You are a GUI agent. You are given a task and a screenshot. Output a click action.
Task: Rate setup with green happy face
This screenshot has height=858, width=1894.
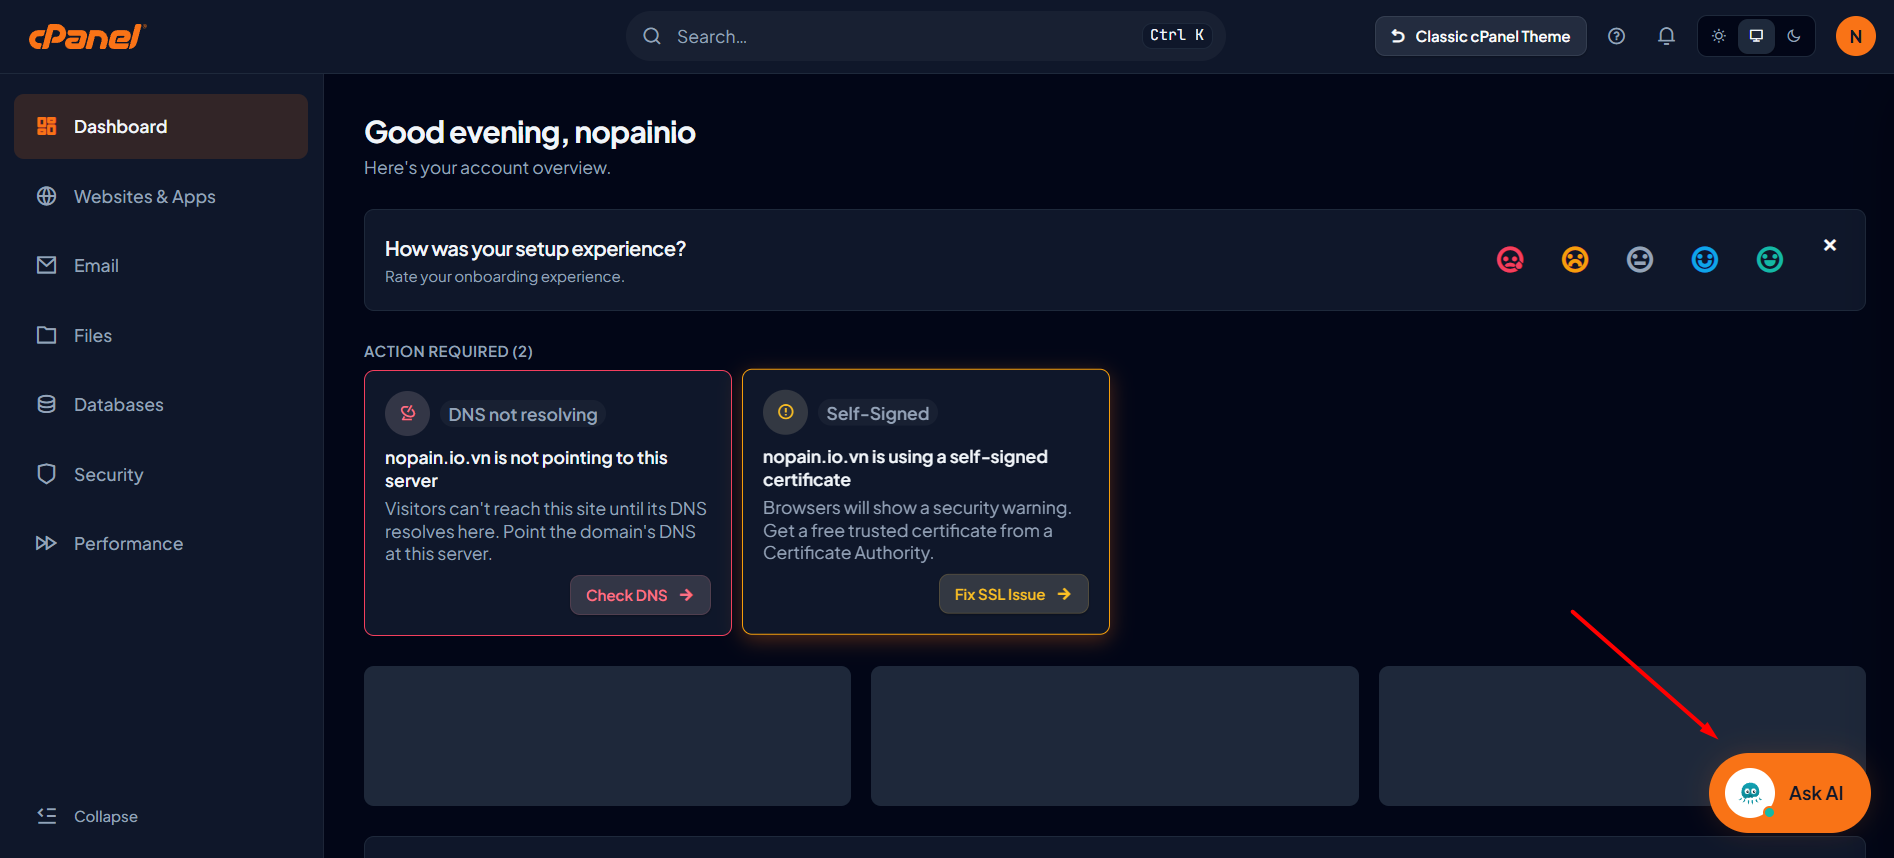1770,260
